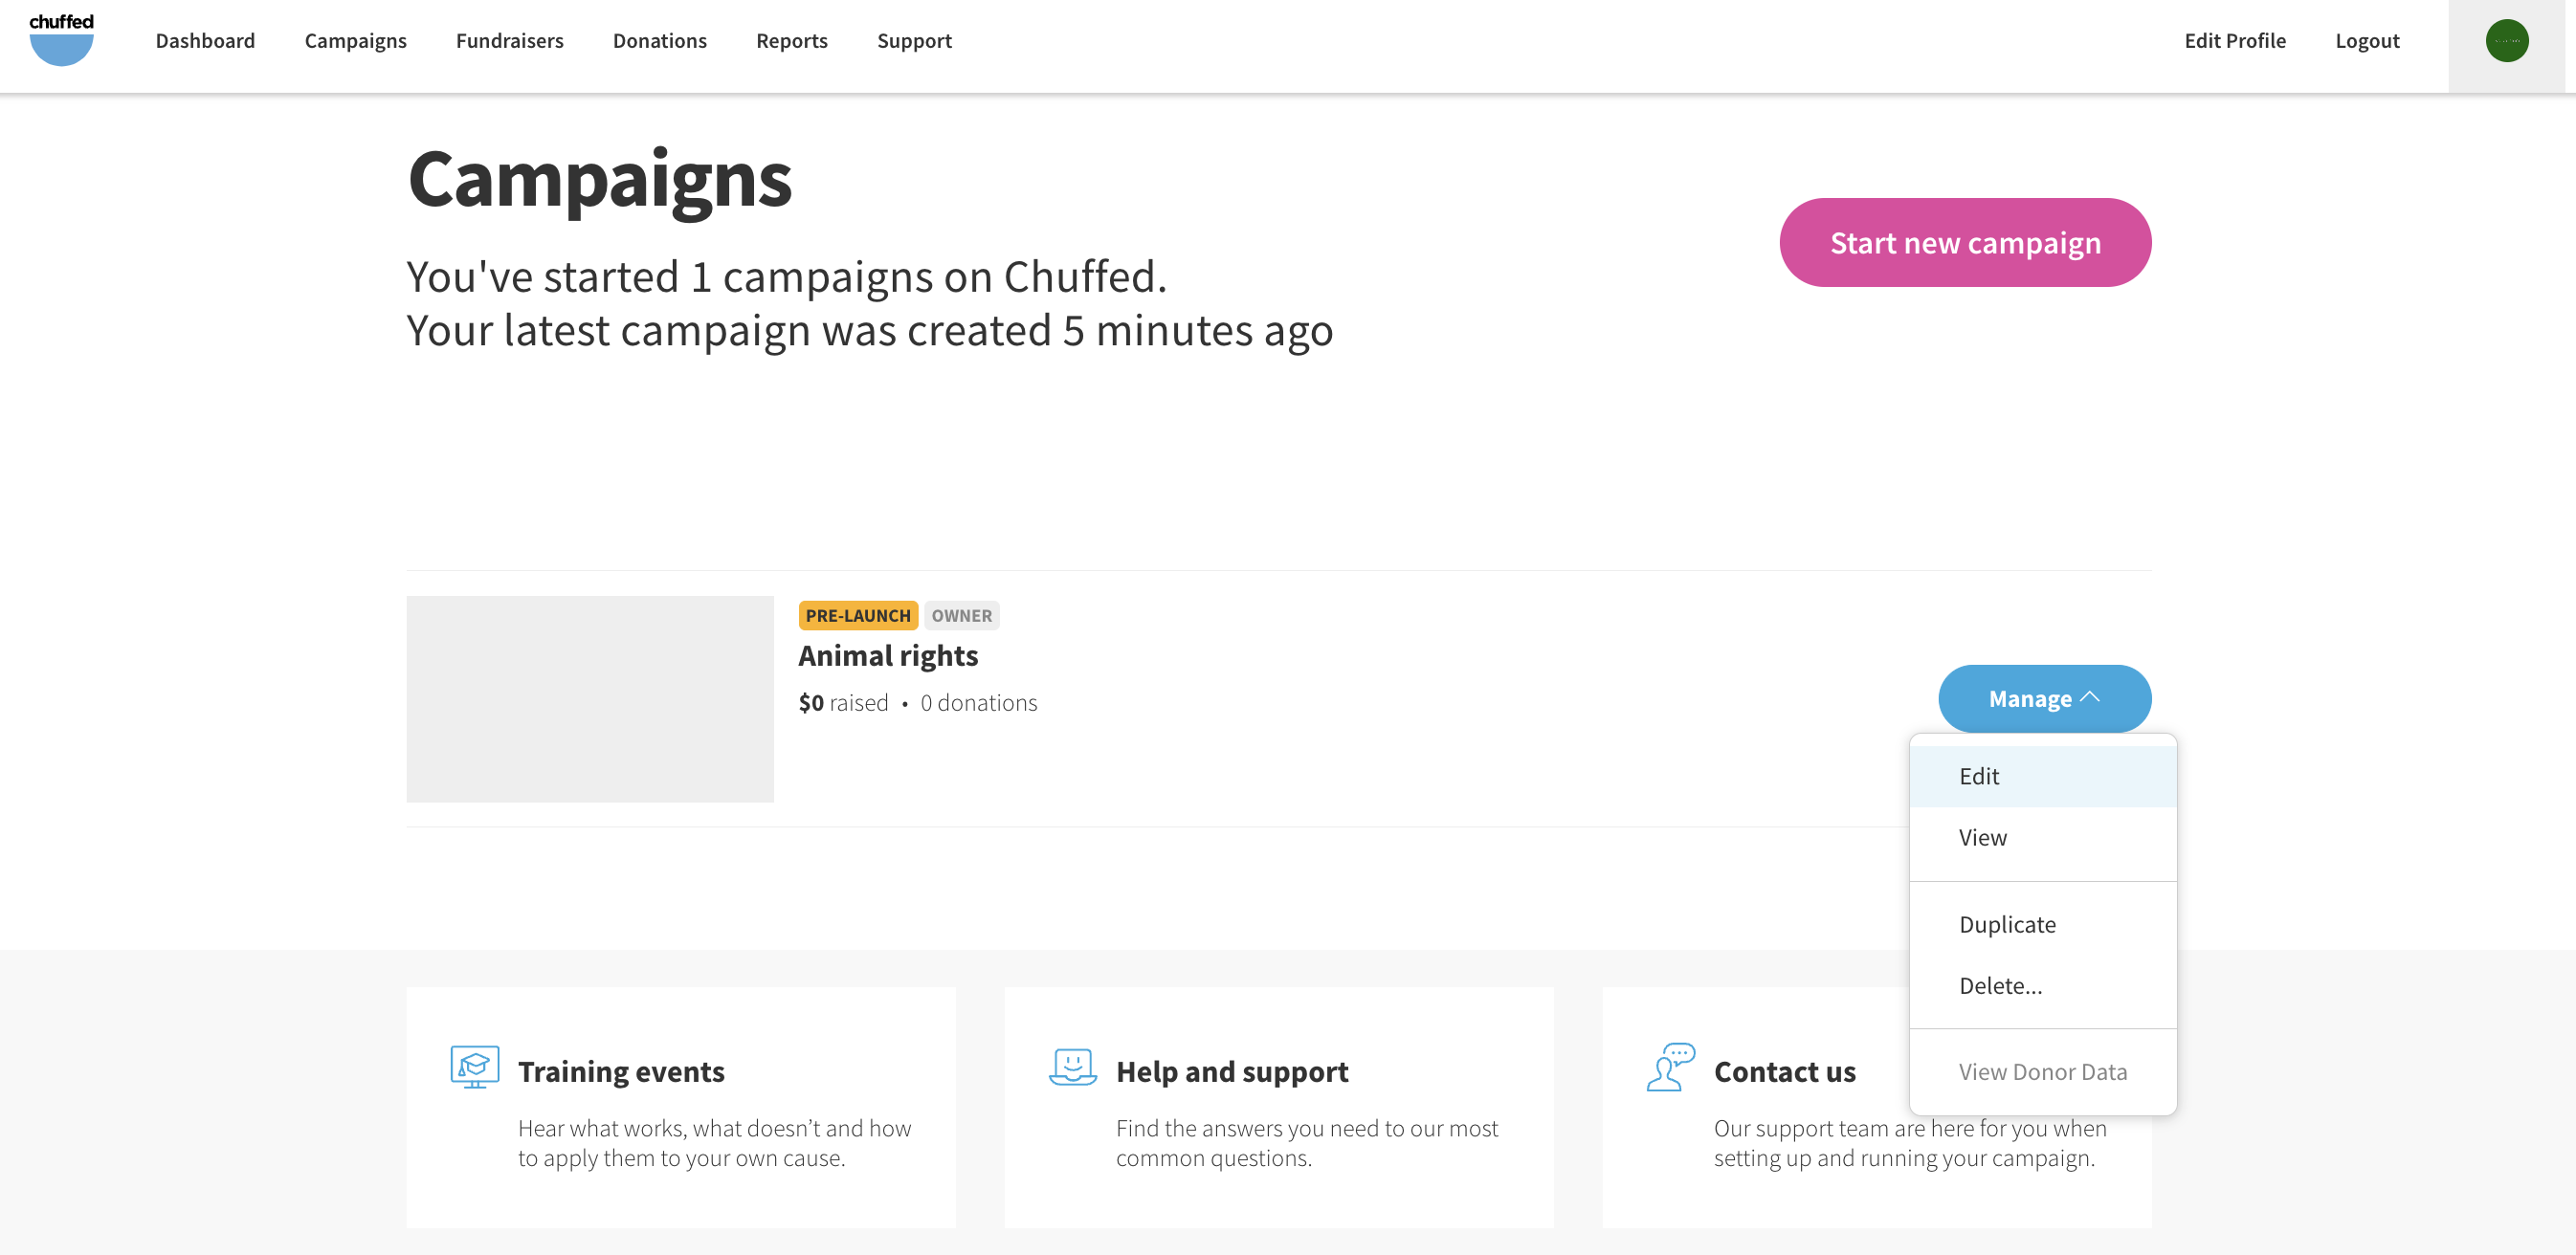This screenshot has width=2576, height=1255.
Task: Open View Donor Data option
Action: point(2042,1071)
